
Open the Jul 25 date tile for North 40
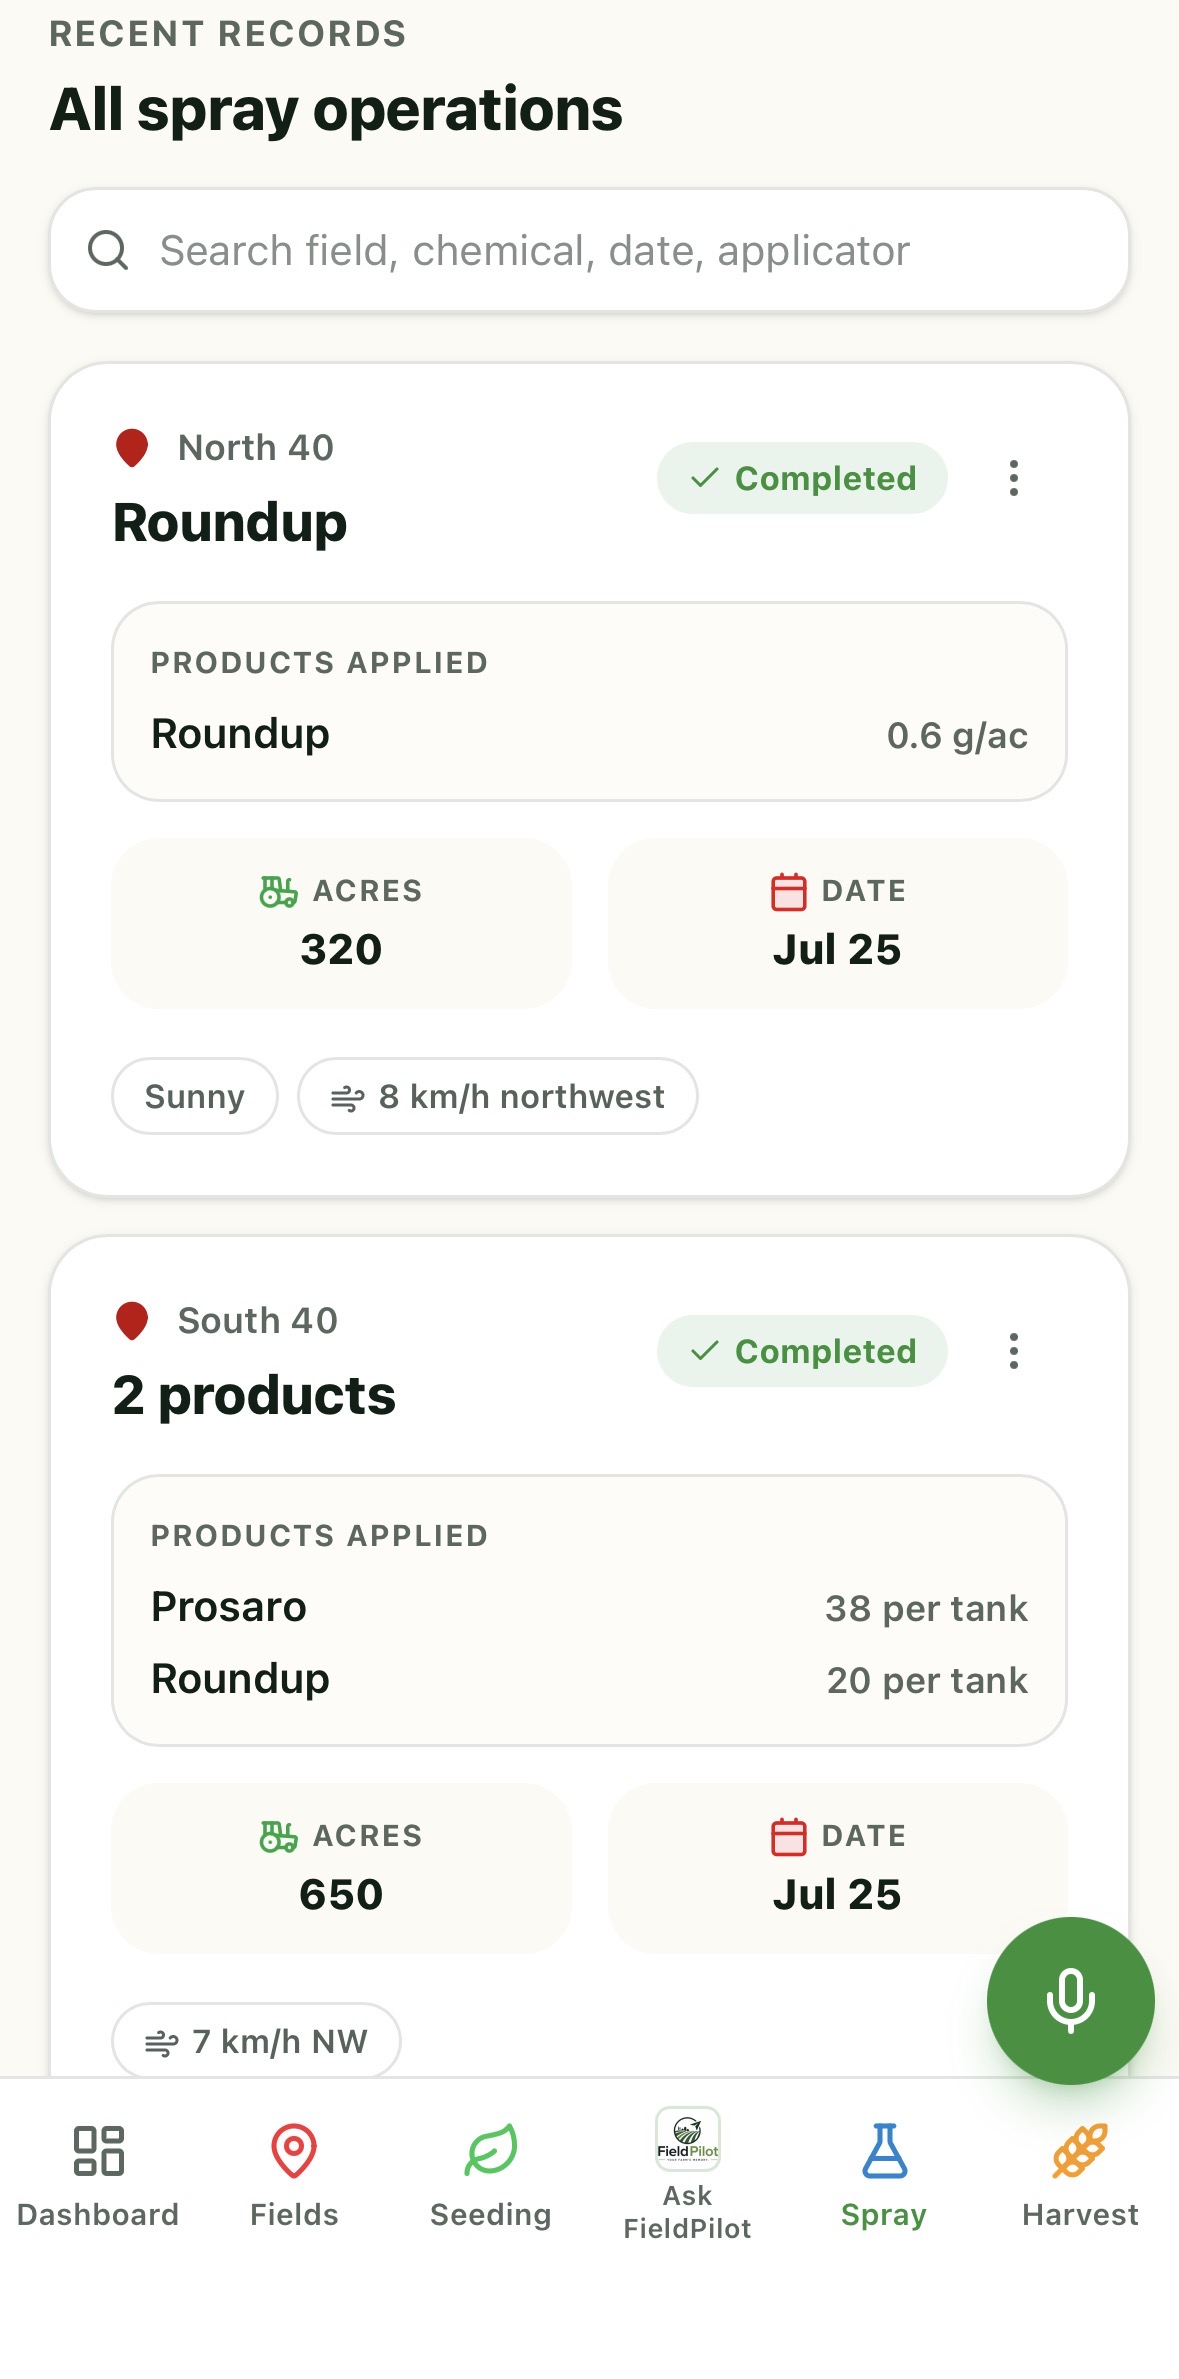click(838, 923)
